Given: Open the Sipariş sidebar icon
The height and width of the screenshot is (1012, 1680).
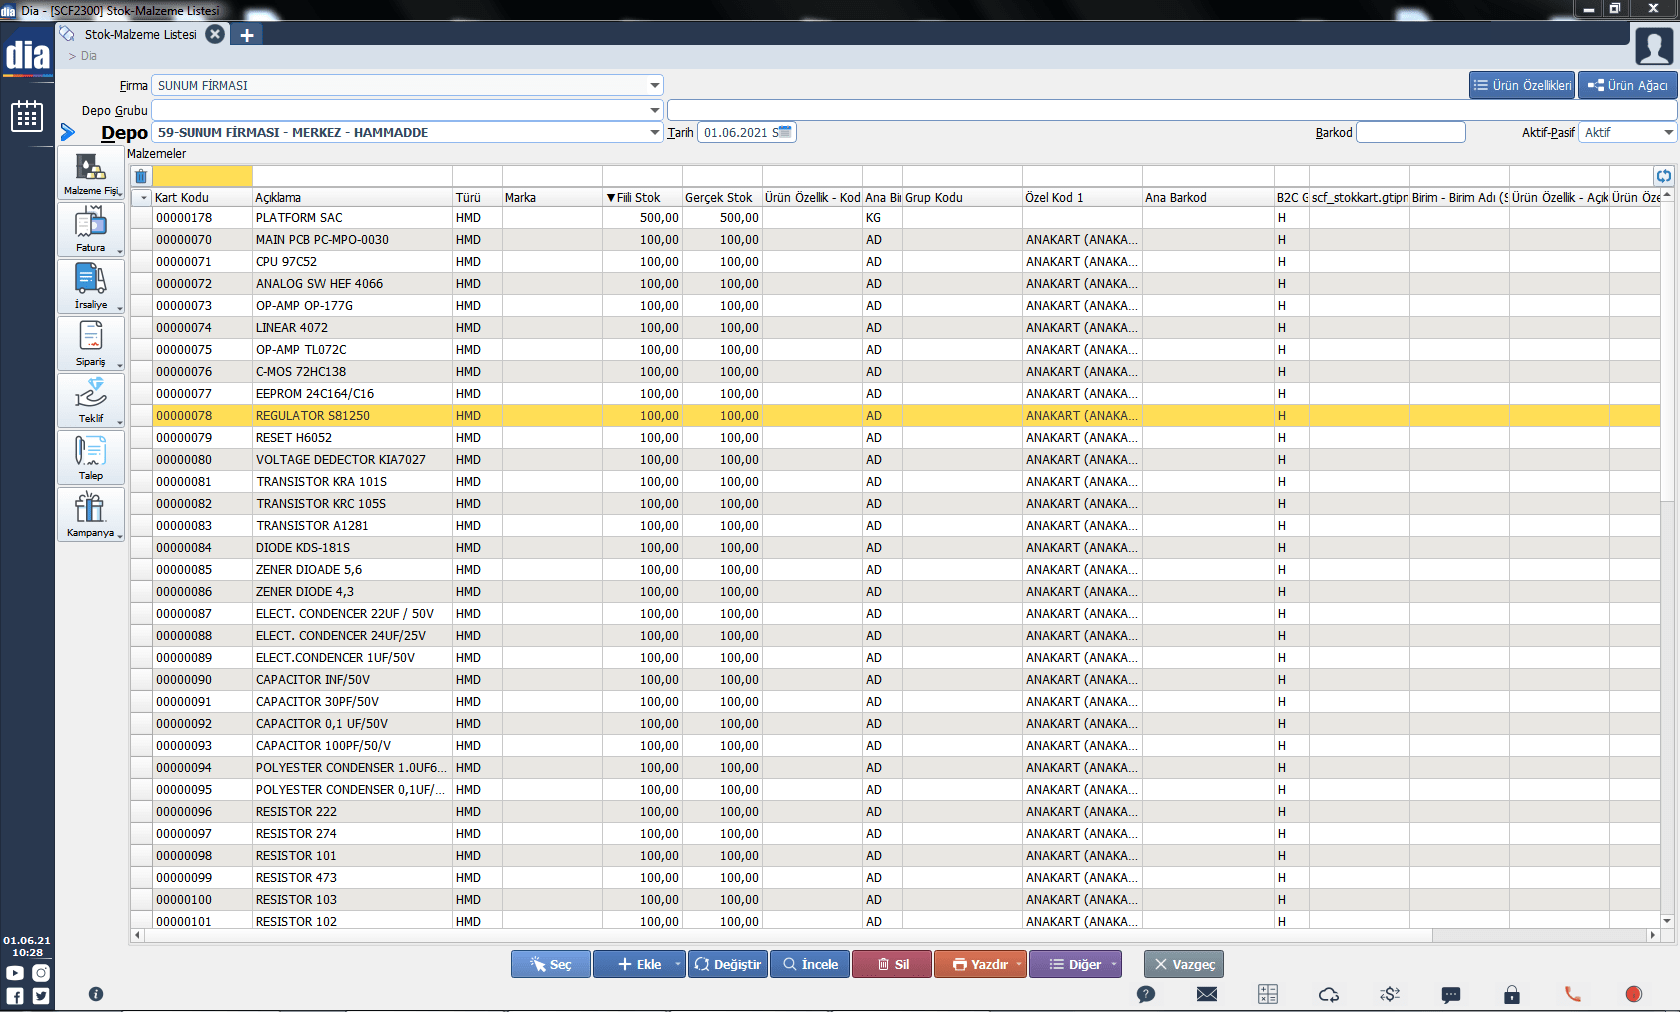Looking at the screenshot, I should pos(91,344).
